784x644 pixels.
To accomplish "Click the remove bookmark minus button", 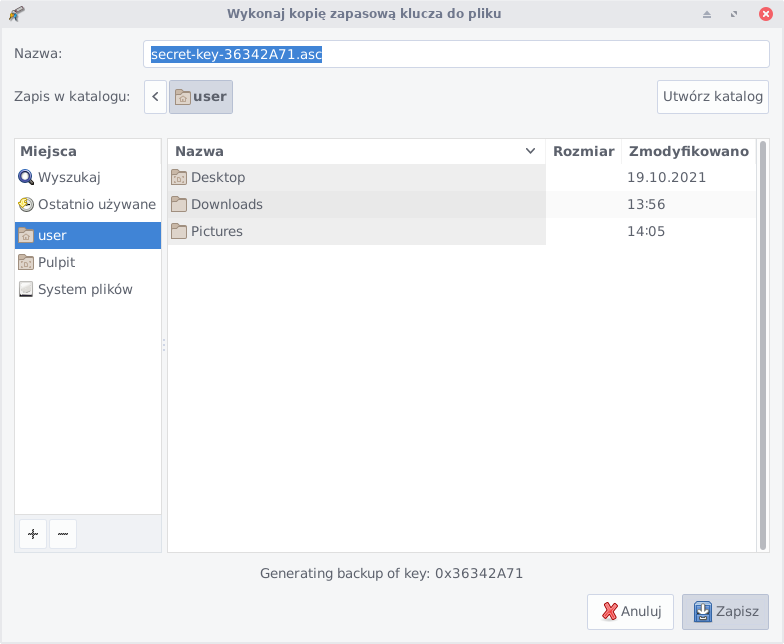I will (x=62, y=534).
